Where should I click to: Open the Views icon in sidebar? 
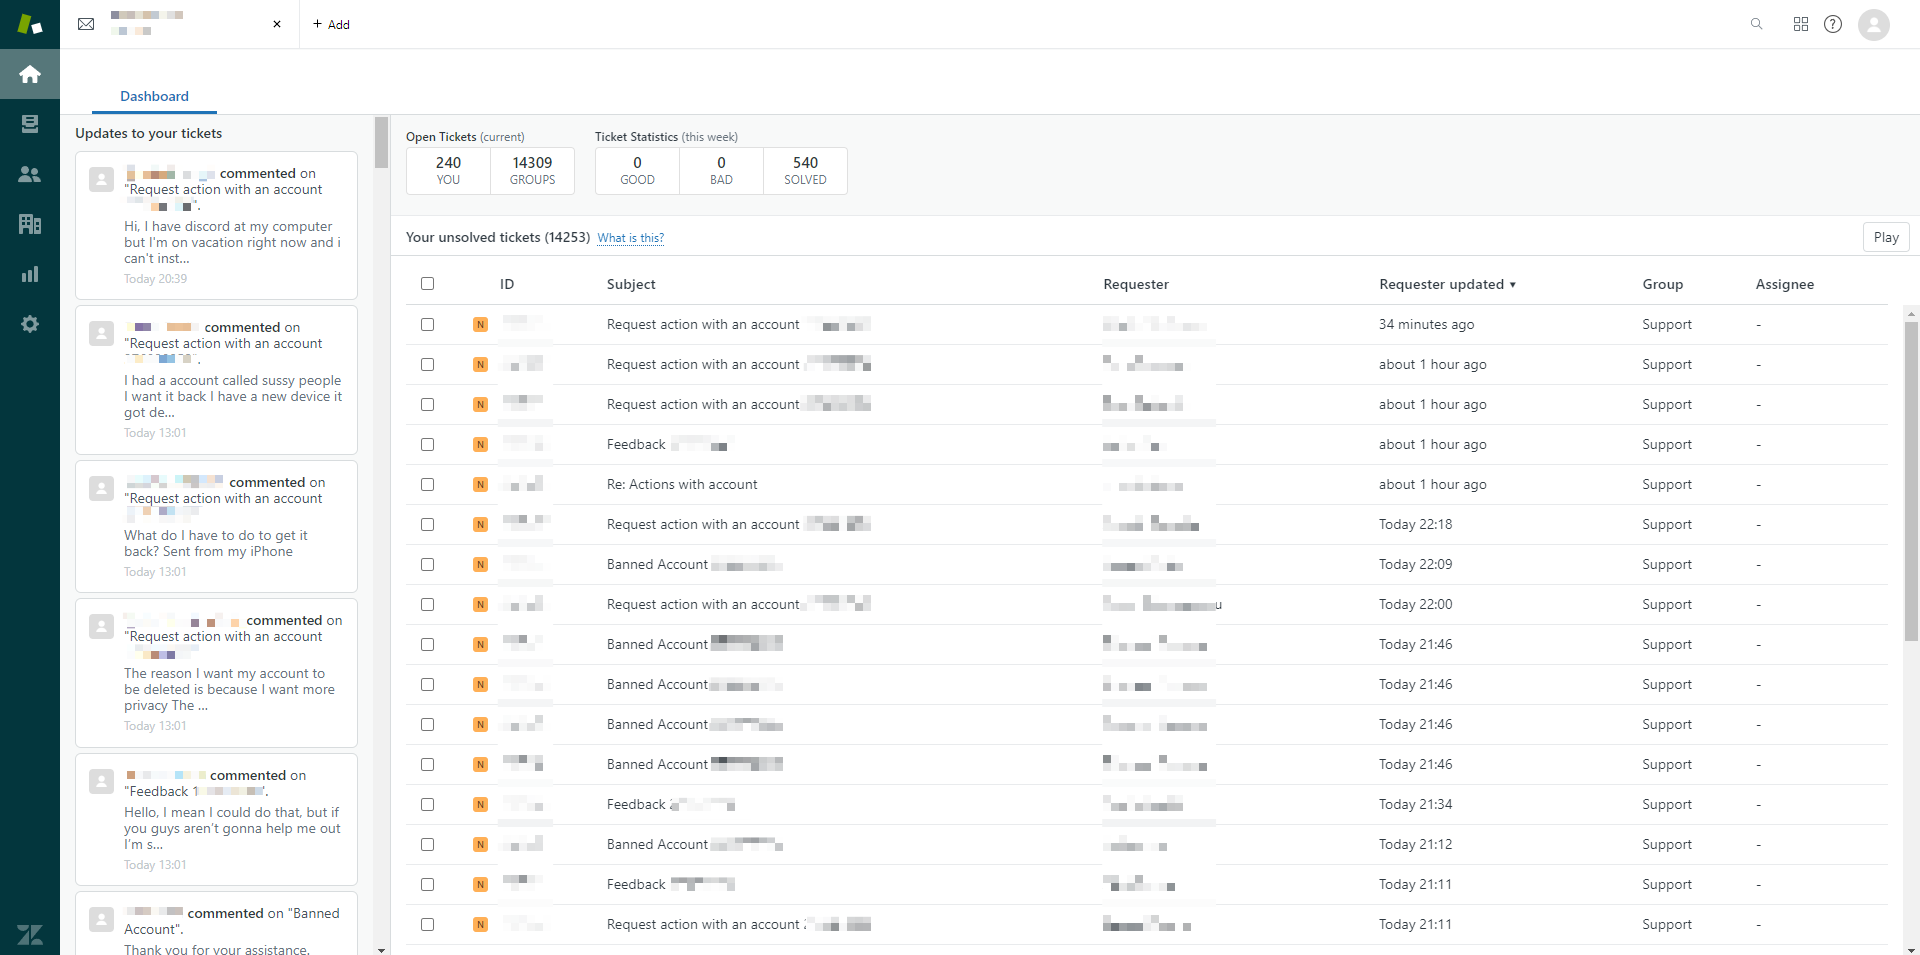point(30,124)
